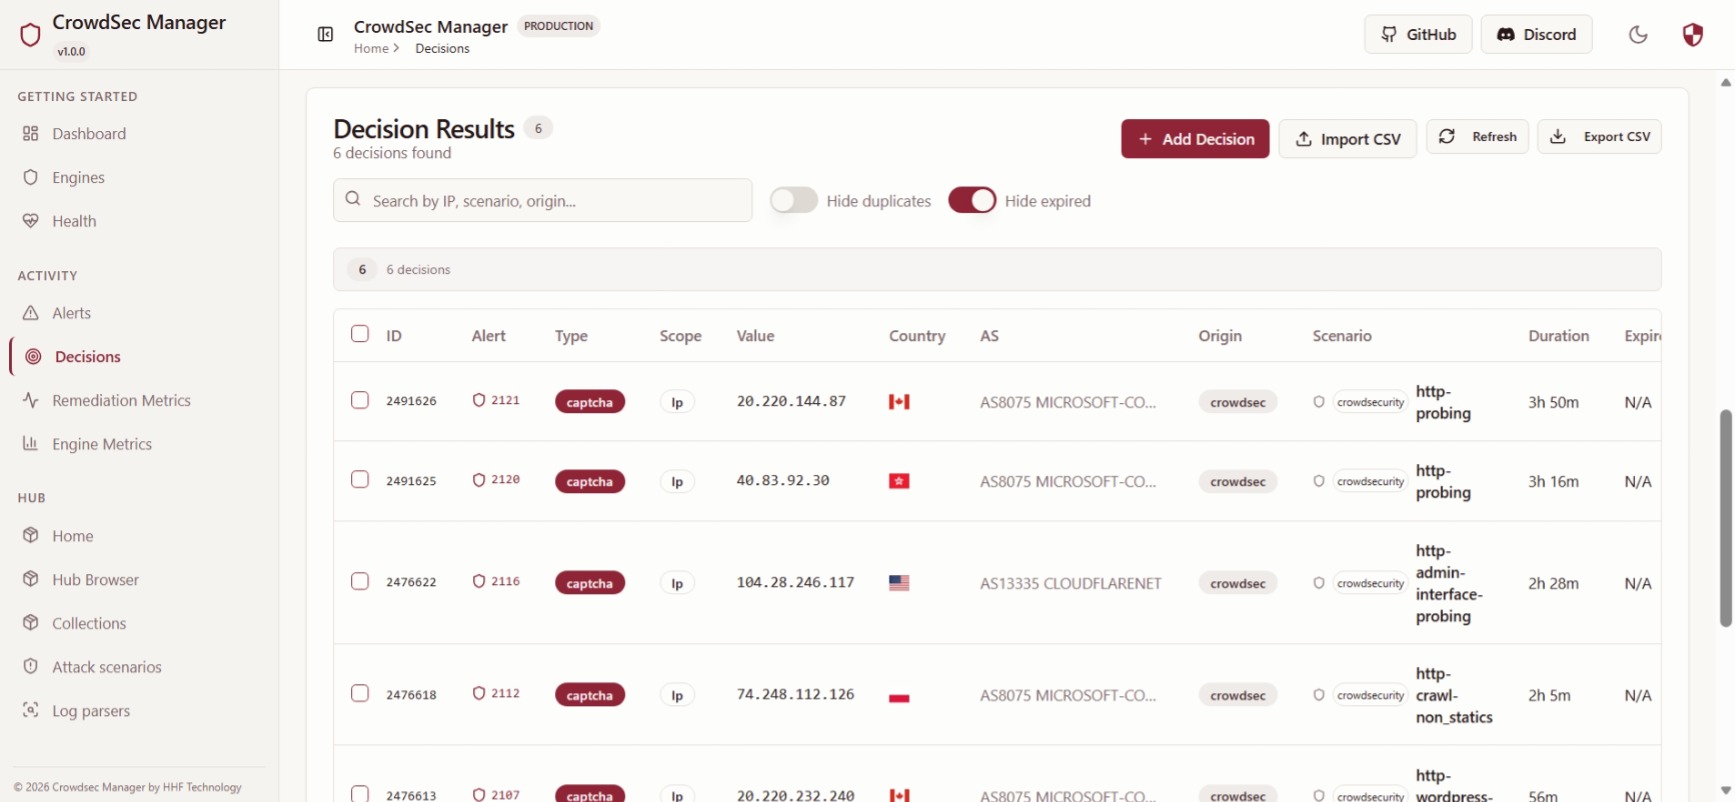Select the checkbox for decision 2476613

point(360,793)
